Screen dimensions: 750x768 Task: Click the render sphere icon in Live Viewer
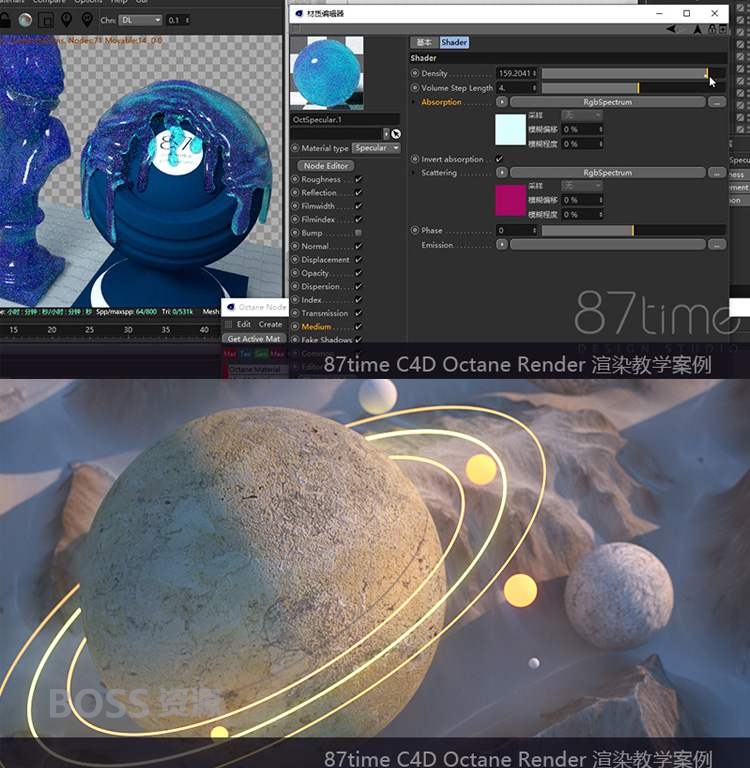(25, 20)
